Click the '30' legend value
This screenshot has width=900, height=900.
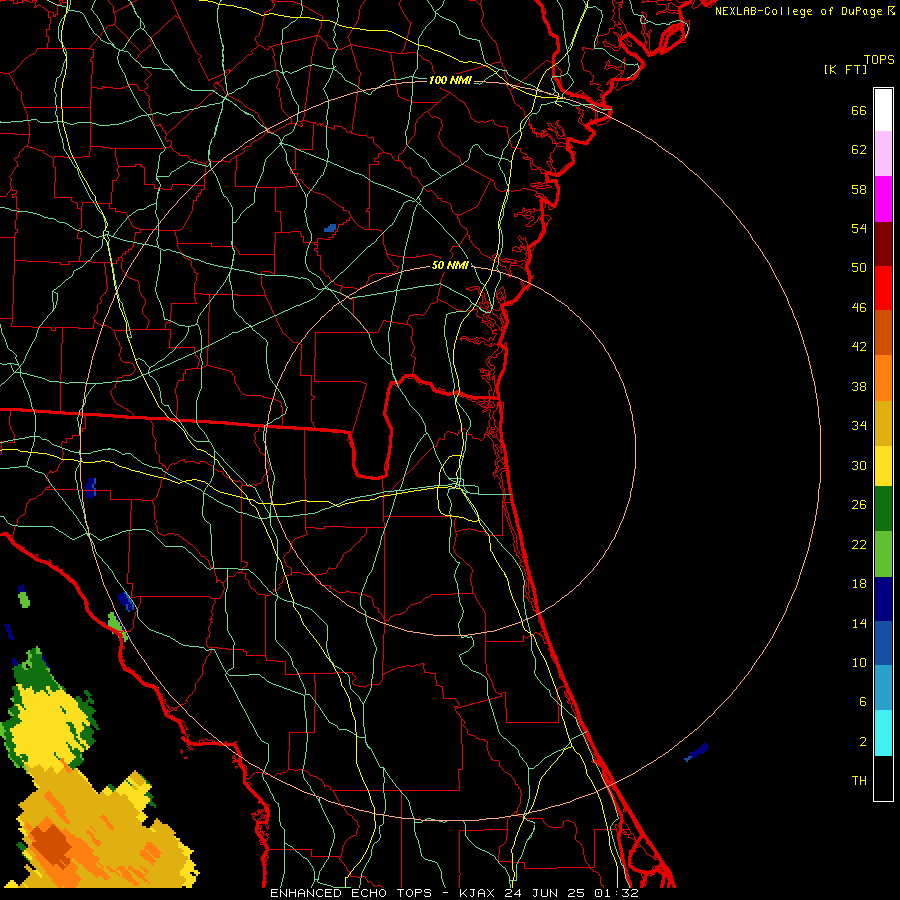click(859, 465)
